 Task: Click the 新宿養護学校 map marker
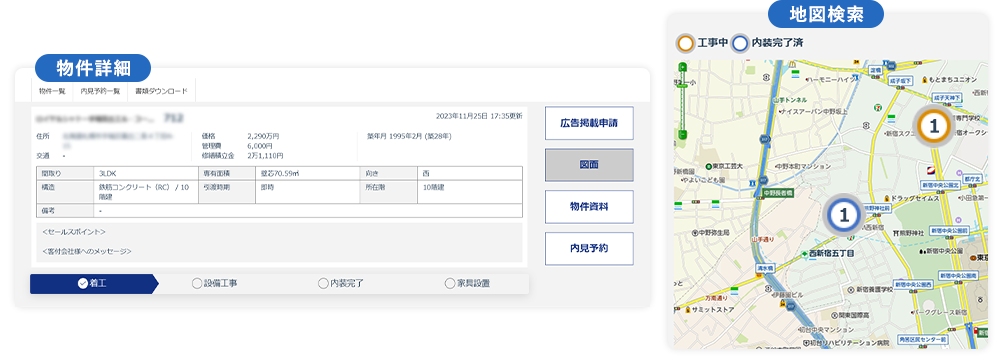870,289
